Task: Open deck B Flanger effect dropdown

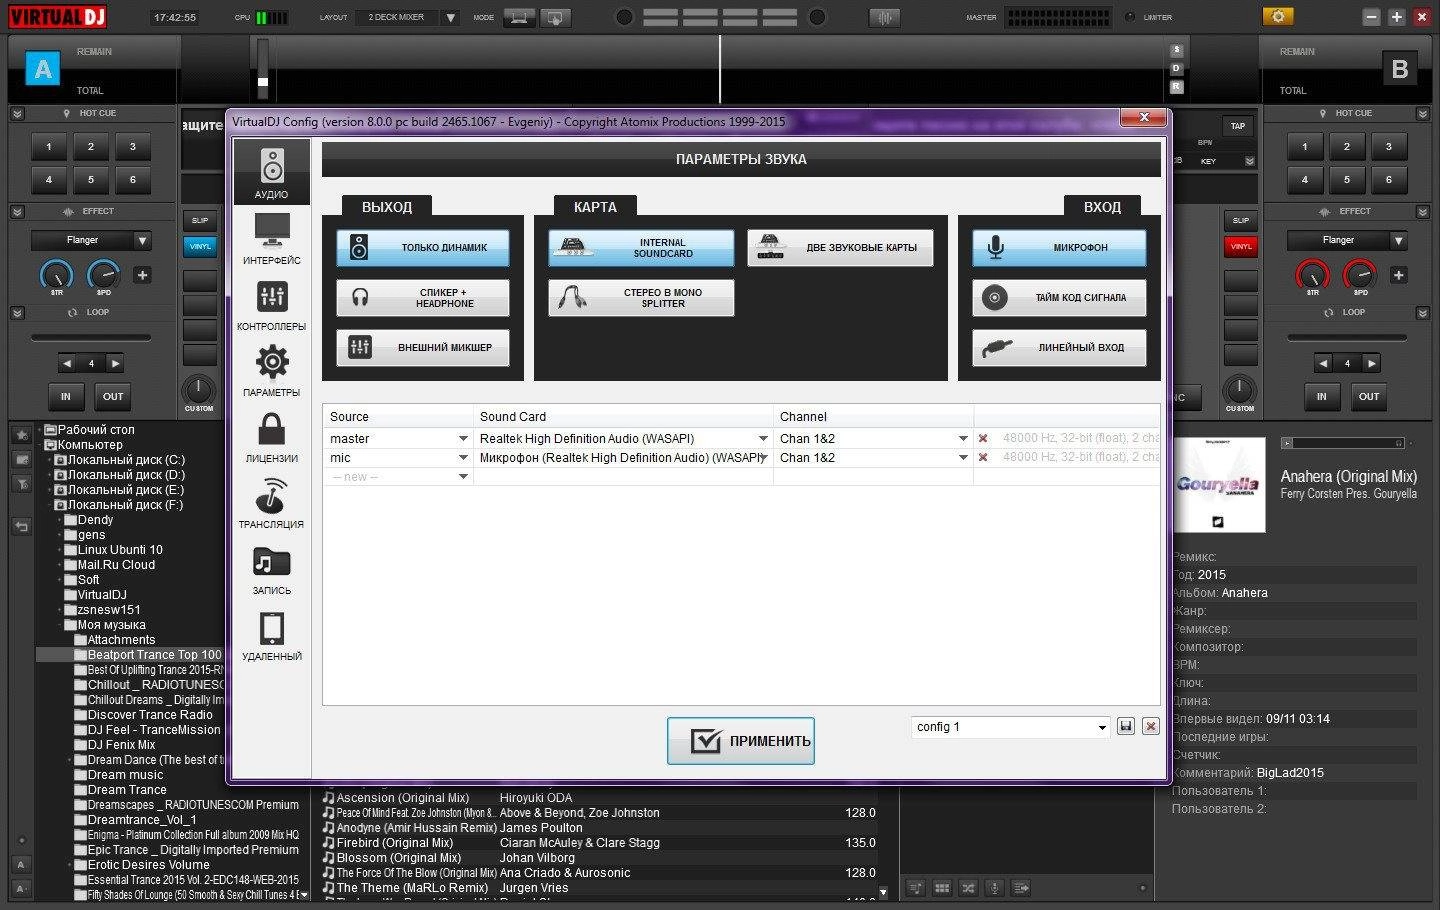Action: tap(1398, 241)
